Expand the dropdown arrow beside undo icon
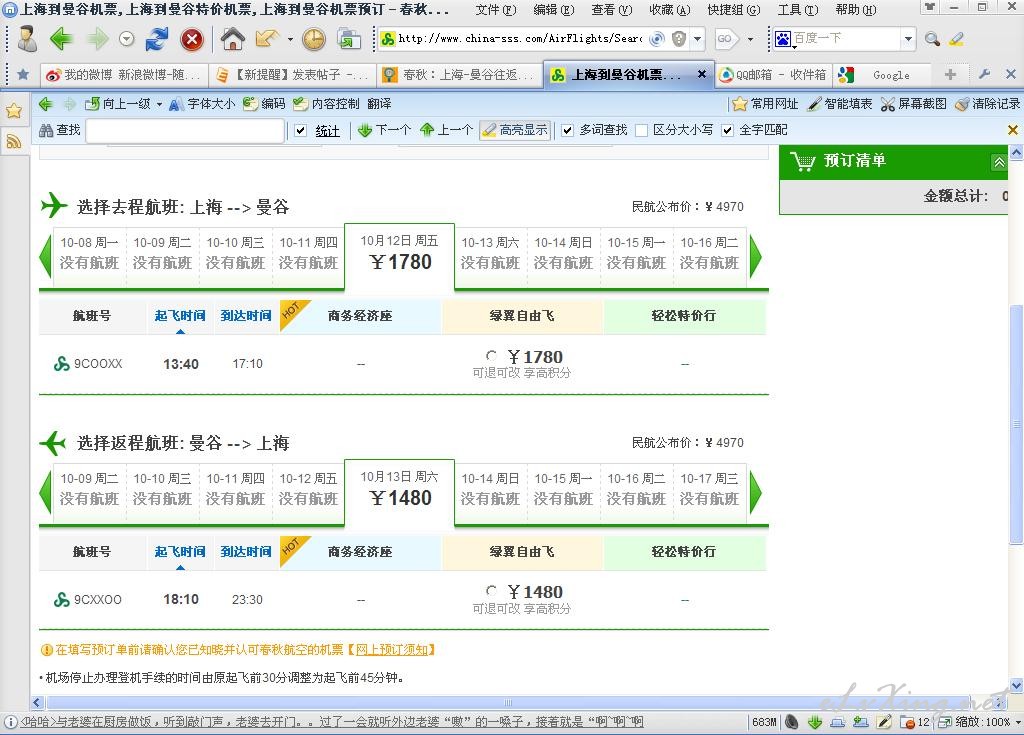 290,39
